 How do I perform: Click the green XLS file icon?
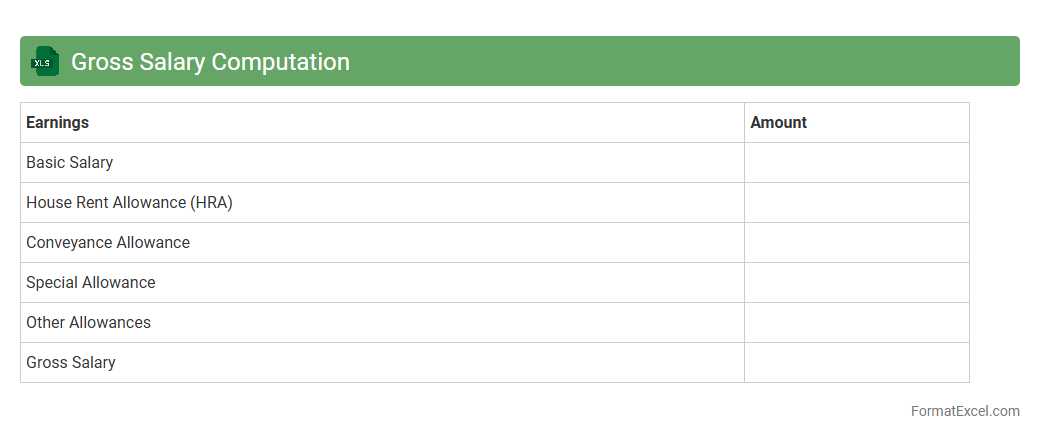45,62
